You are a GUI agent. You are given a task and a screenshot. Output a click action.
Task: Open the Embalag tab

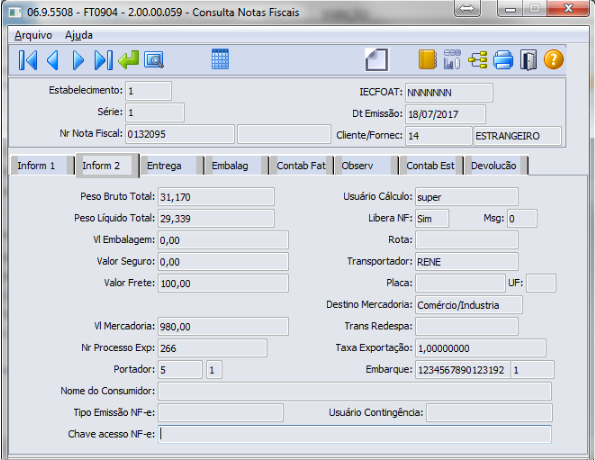tap(236, 165)
